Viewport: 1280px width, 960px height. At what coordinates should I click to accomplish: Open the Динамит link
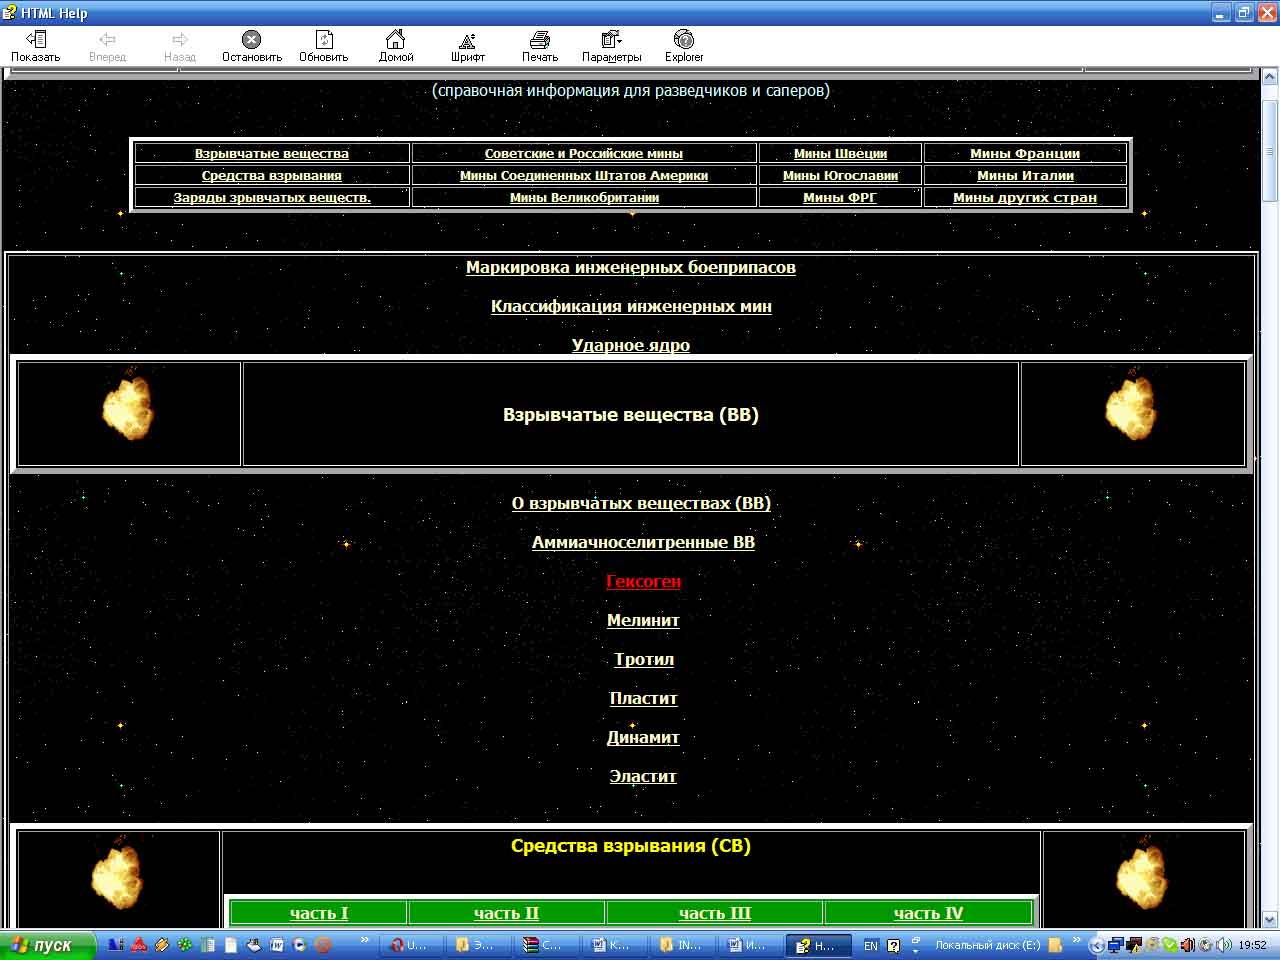coord(643,737)
